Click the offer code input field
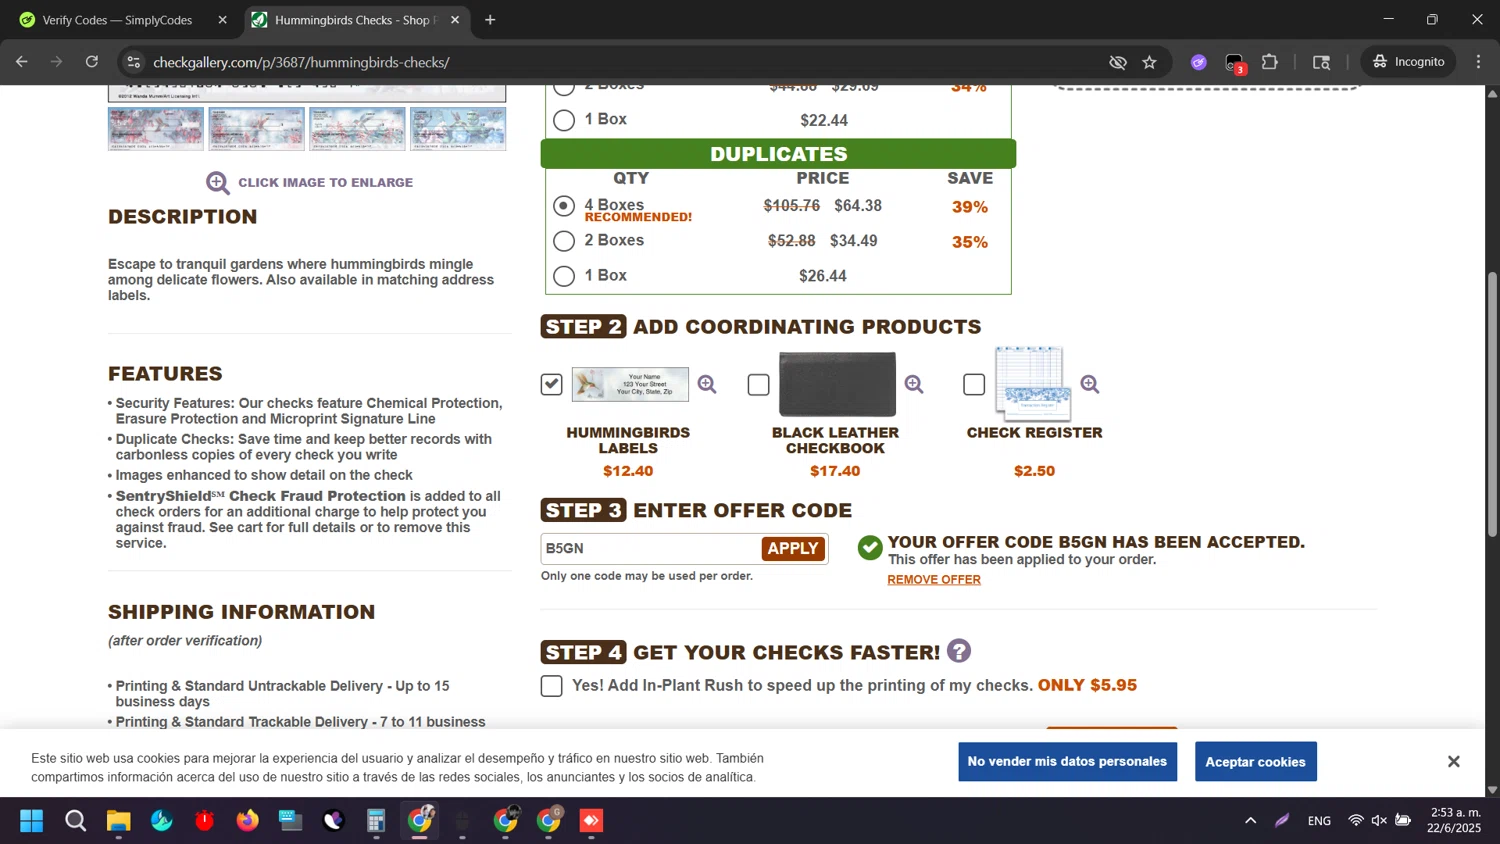This screenshot has width=1500, height=844. coord(651,548)
